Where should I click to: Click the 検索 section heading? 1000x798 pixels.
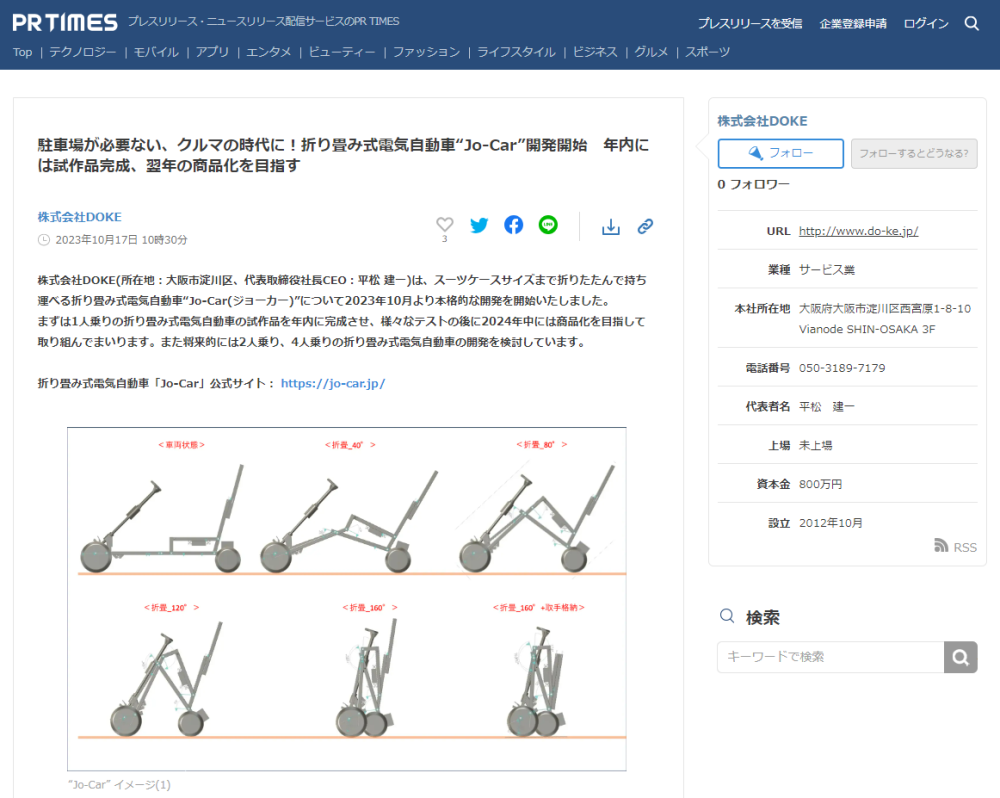pyautogui.click(x=763, y=617)
